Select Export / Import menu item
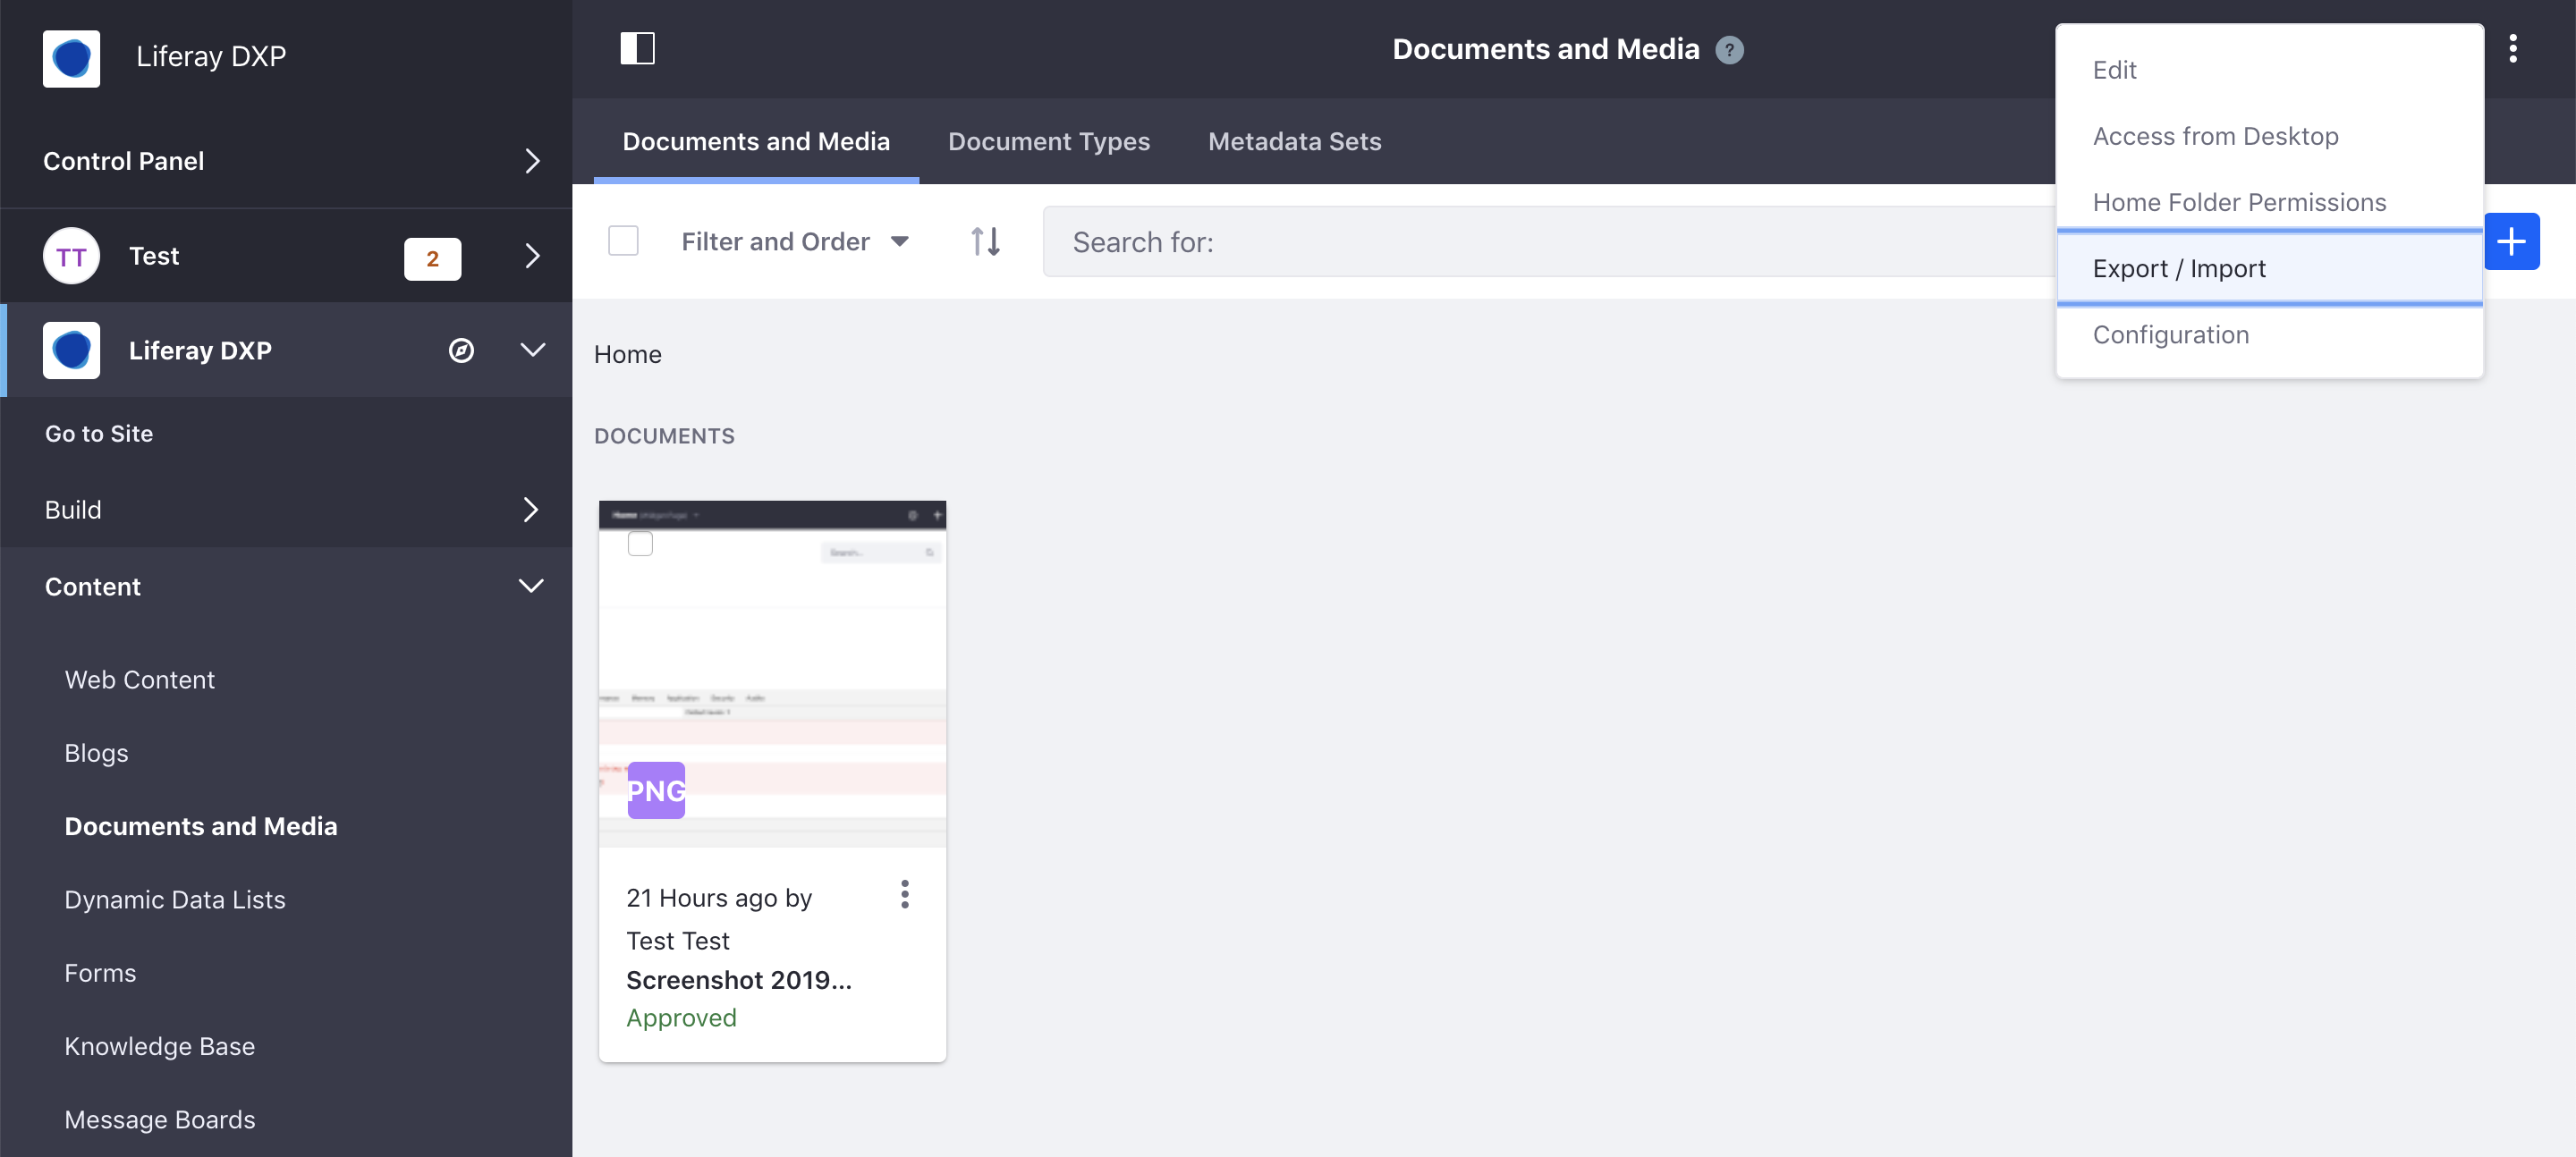 (2269, 268)
